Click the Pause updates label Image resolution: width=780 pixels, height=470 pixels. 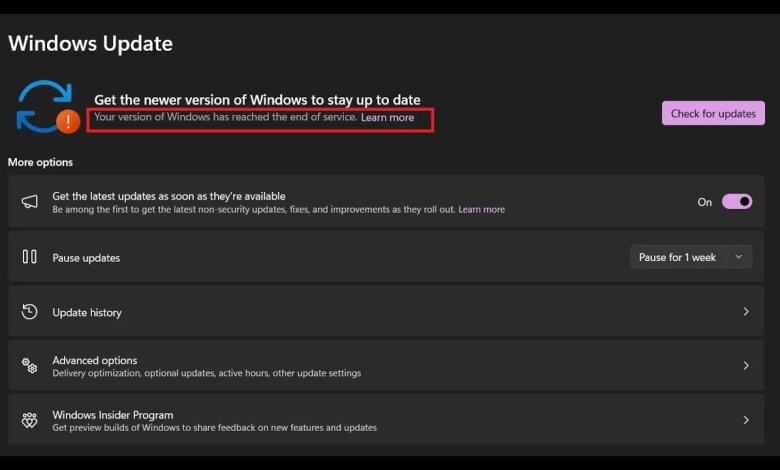click(x=86, y=258)
